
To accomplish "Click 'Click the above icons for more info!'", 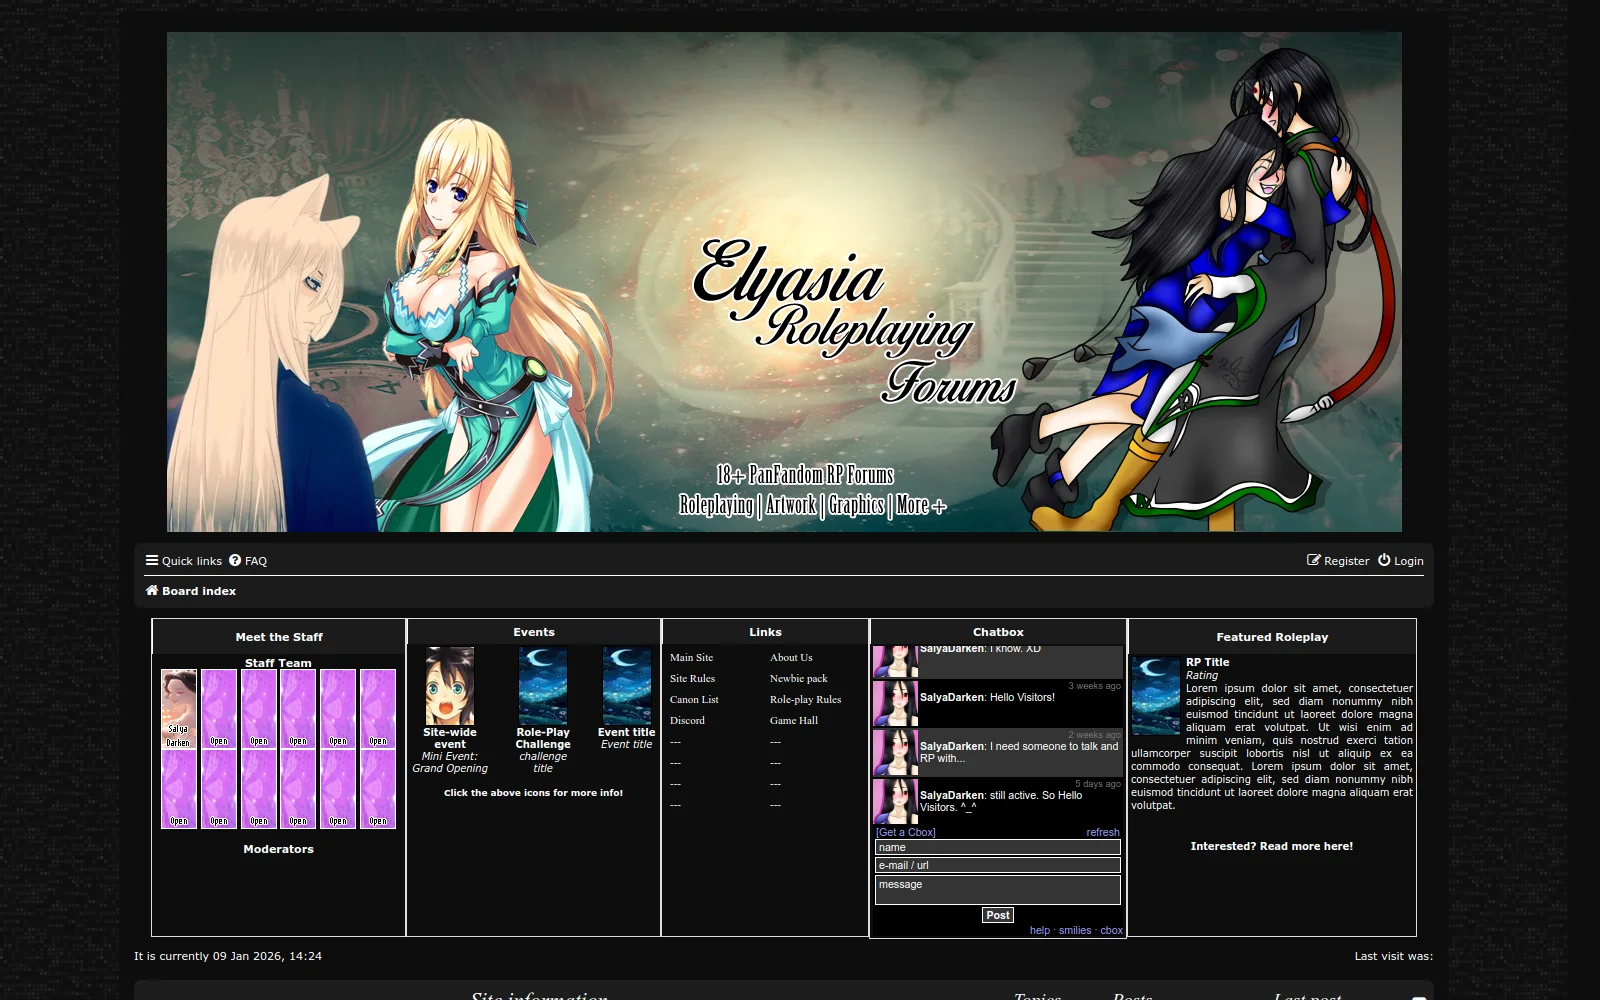I will pyautogui.click(x=534, y=793).
